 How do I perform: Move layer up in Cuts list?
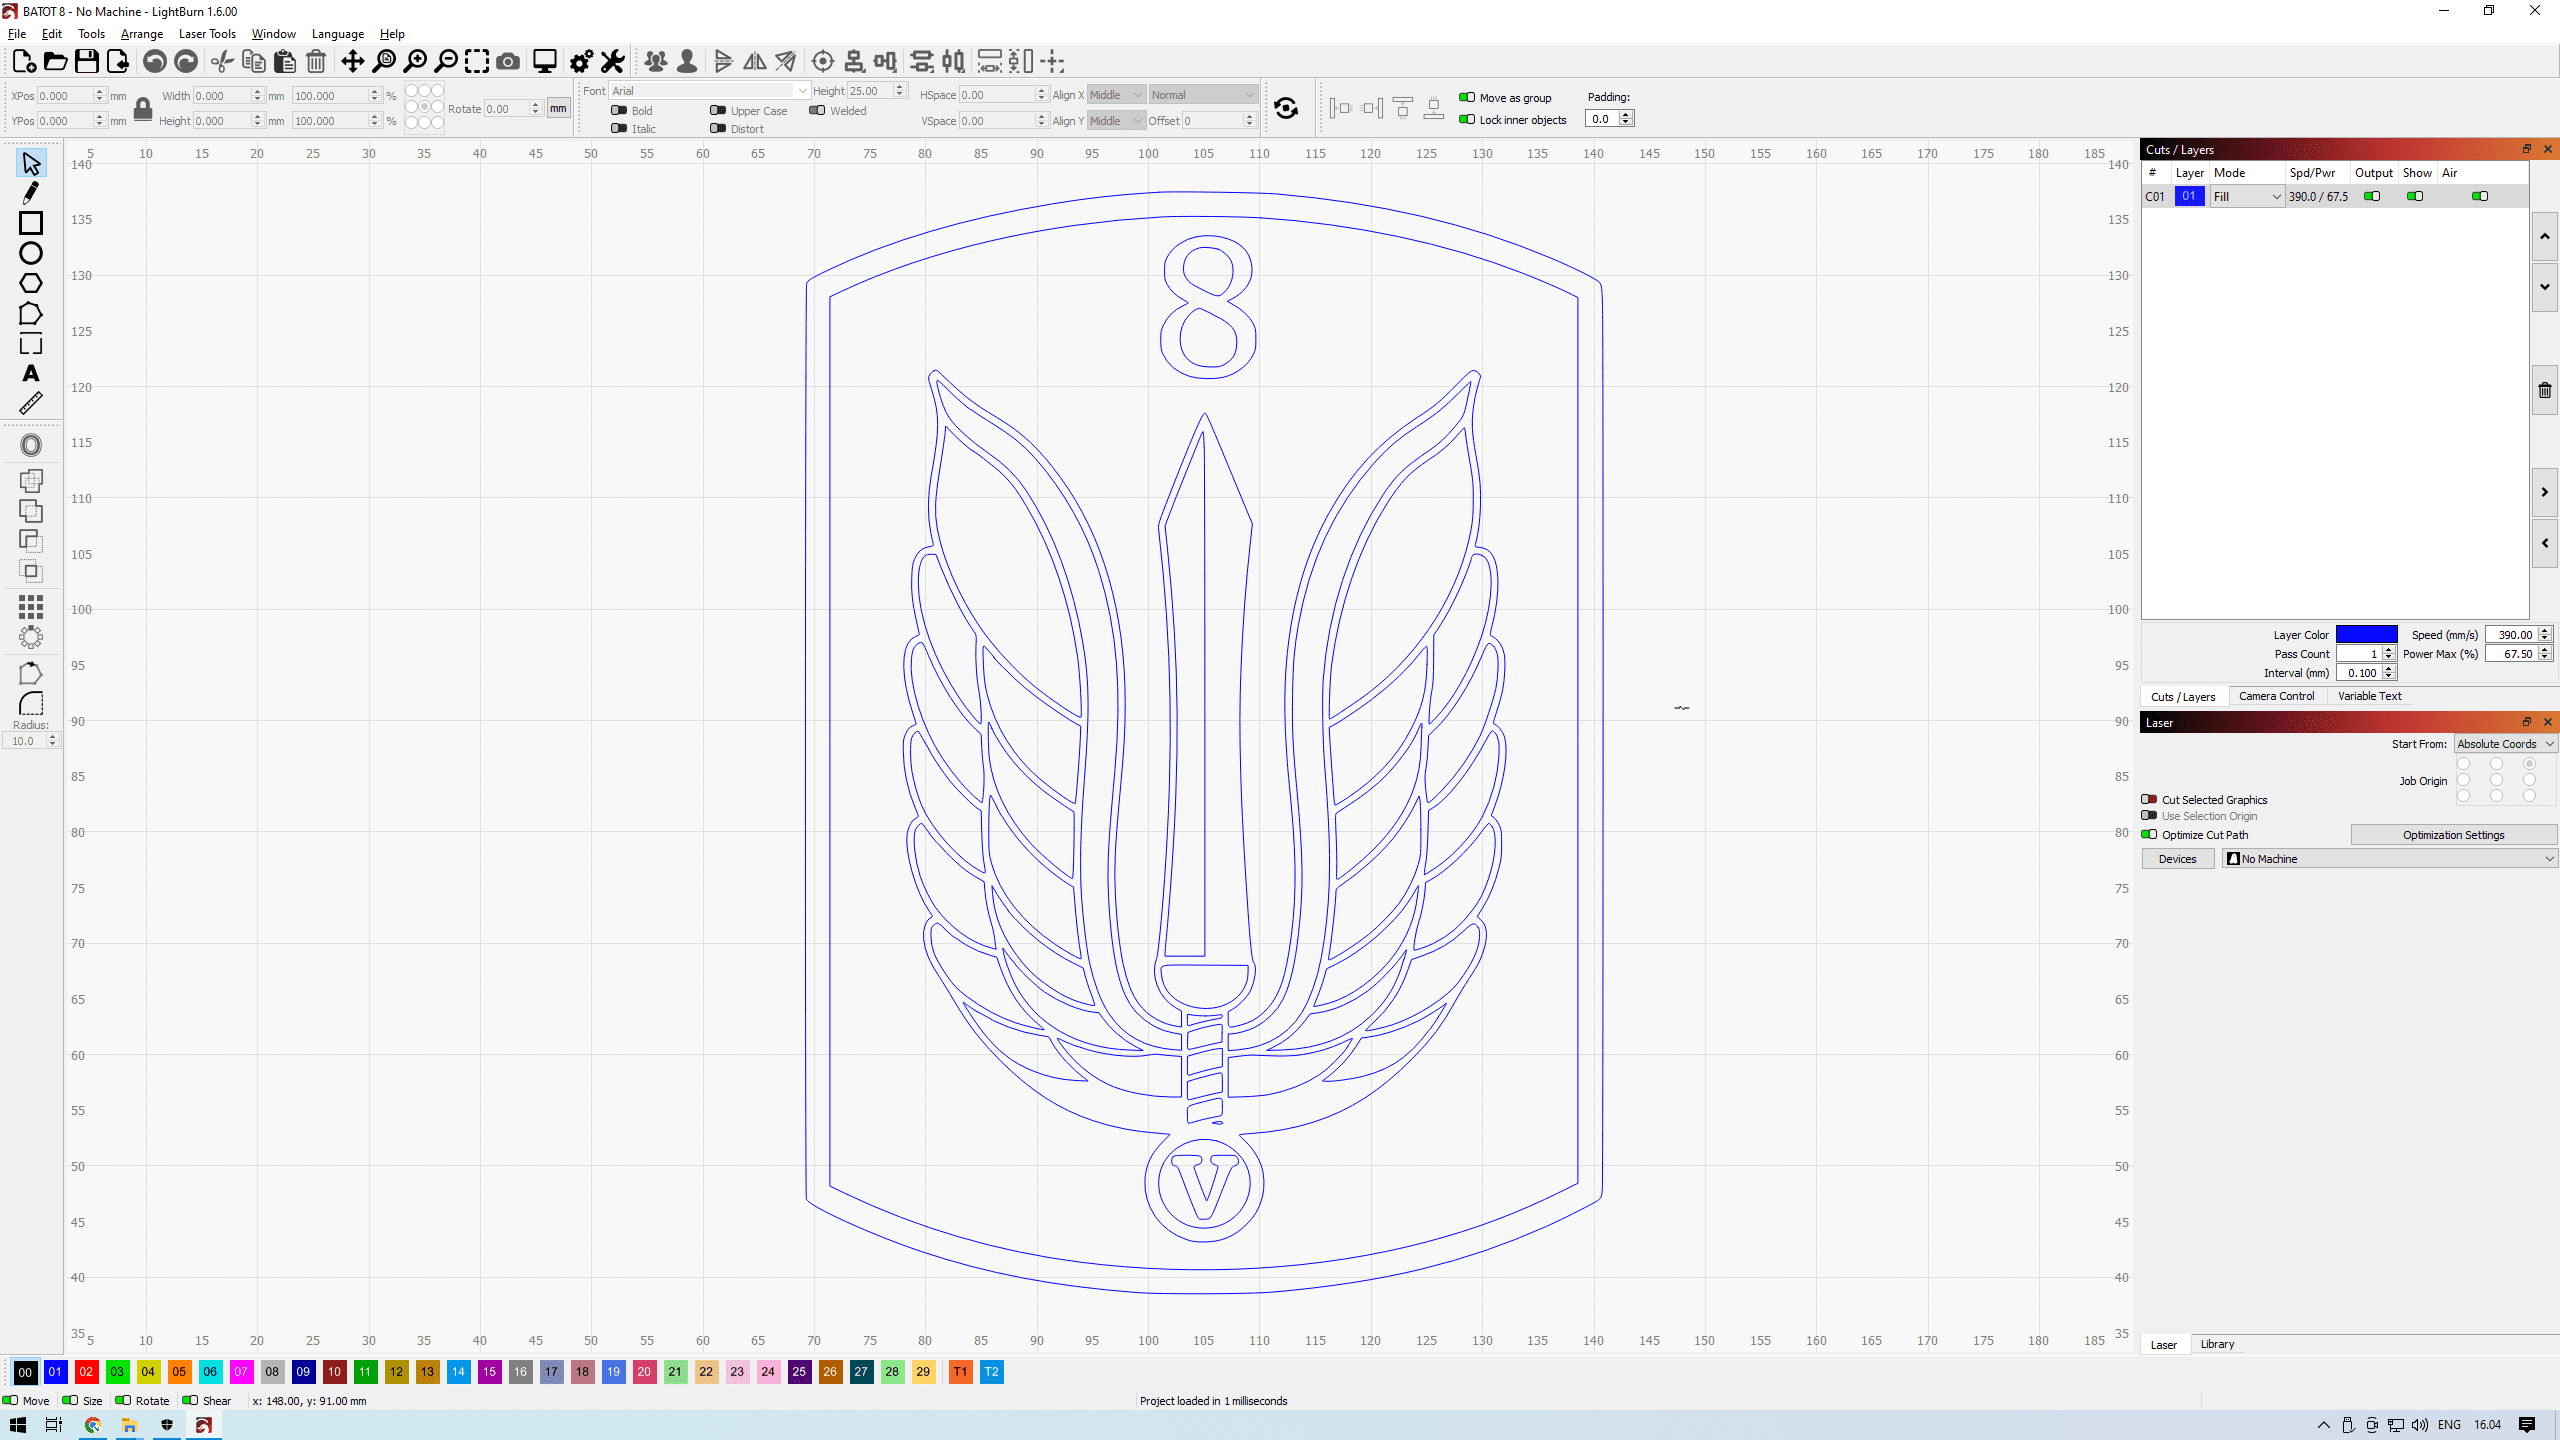point(2545,237)
